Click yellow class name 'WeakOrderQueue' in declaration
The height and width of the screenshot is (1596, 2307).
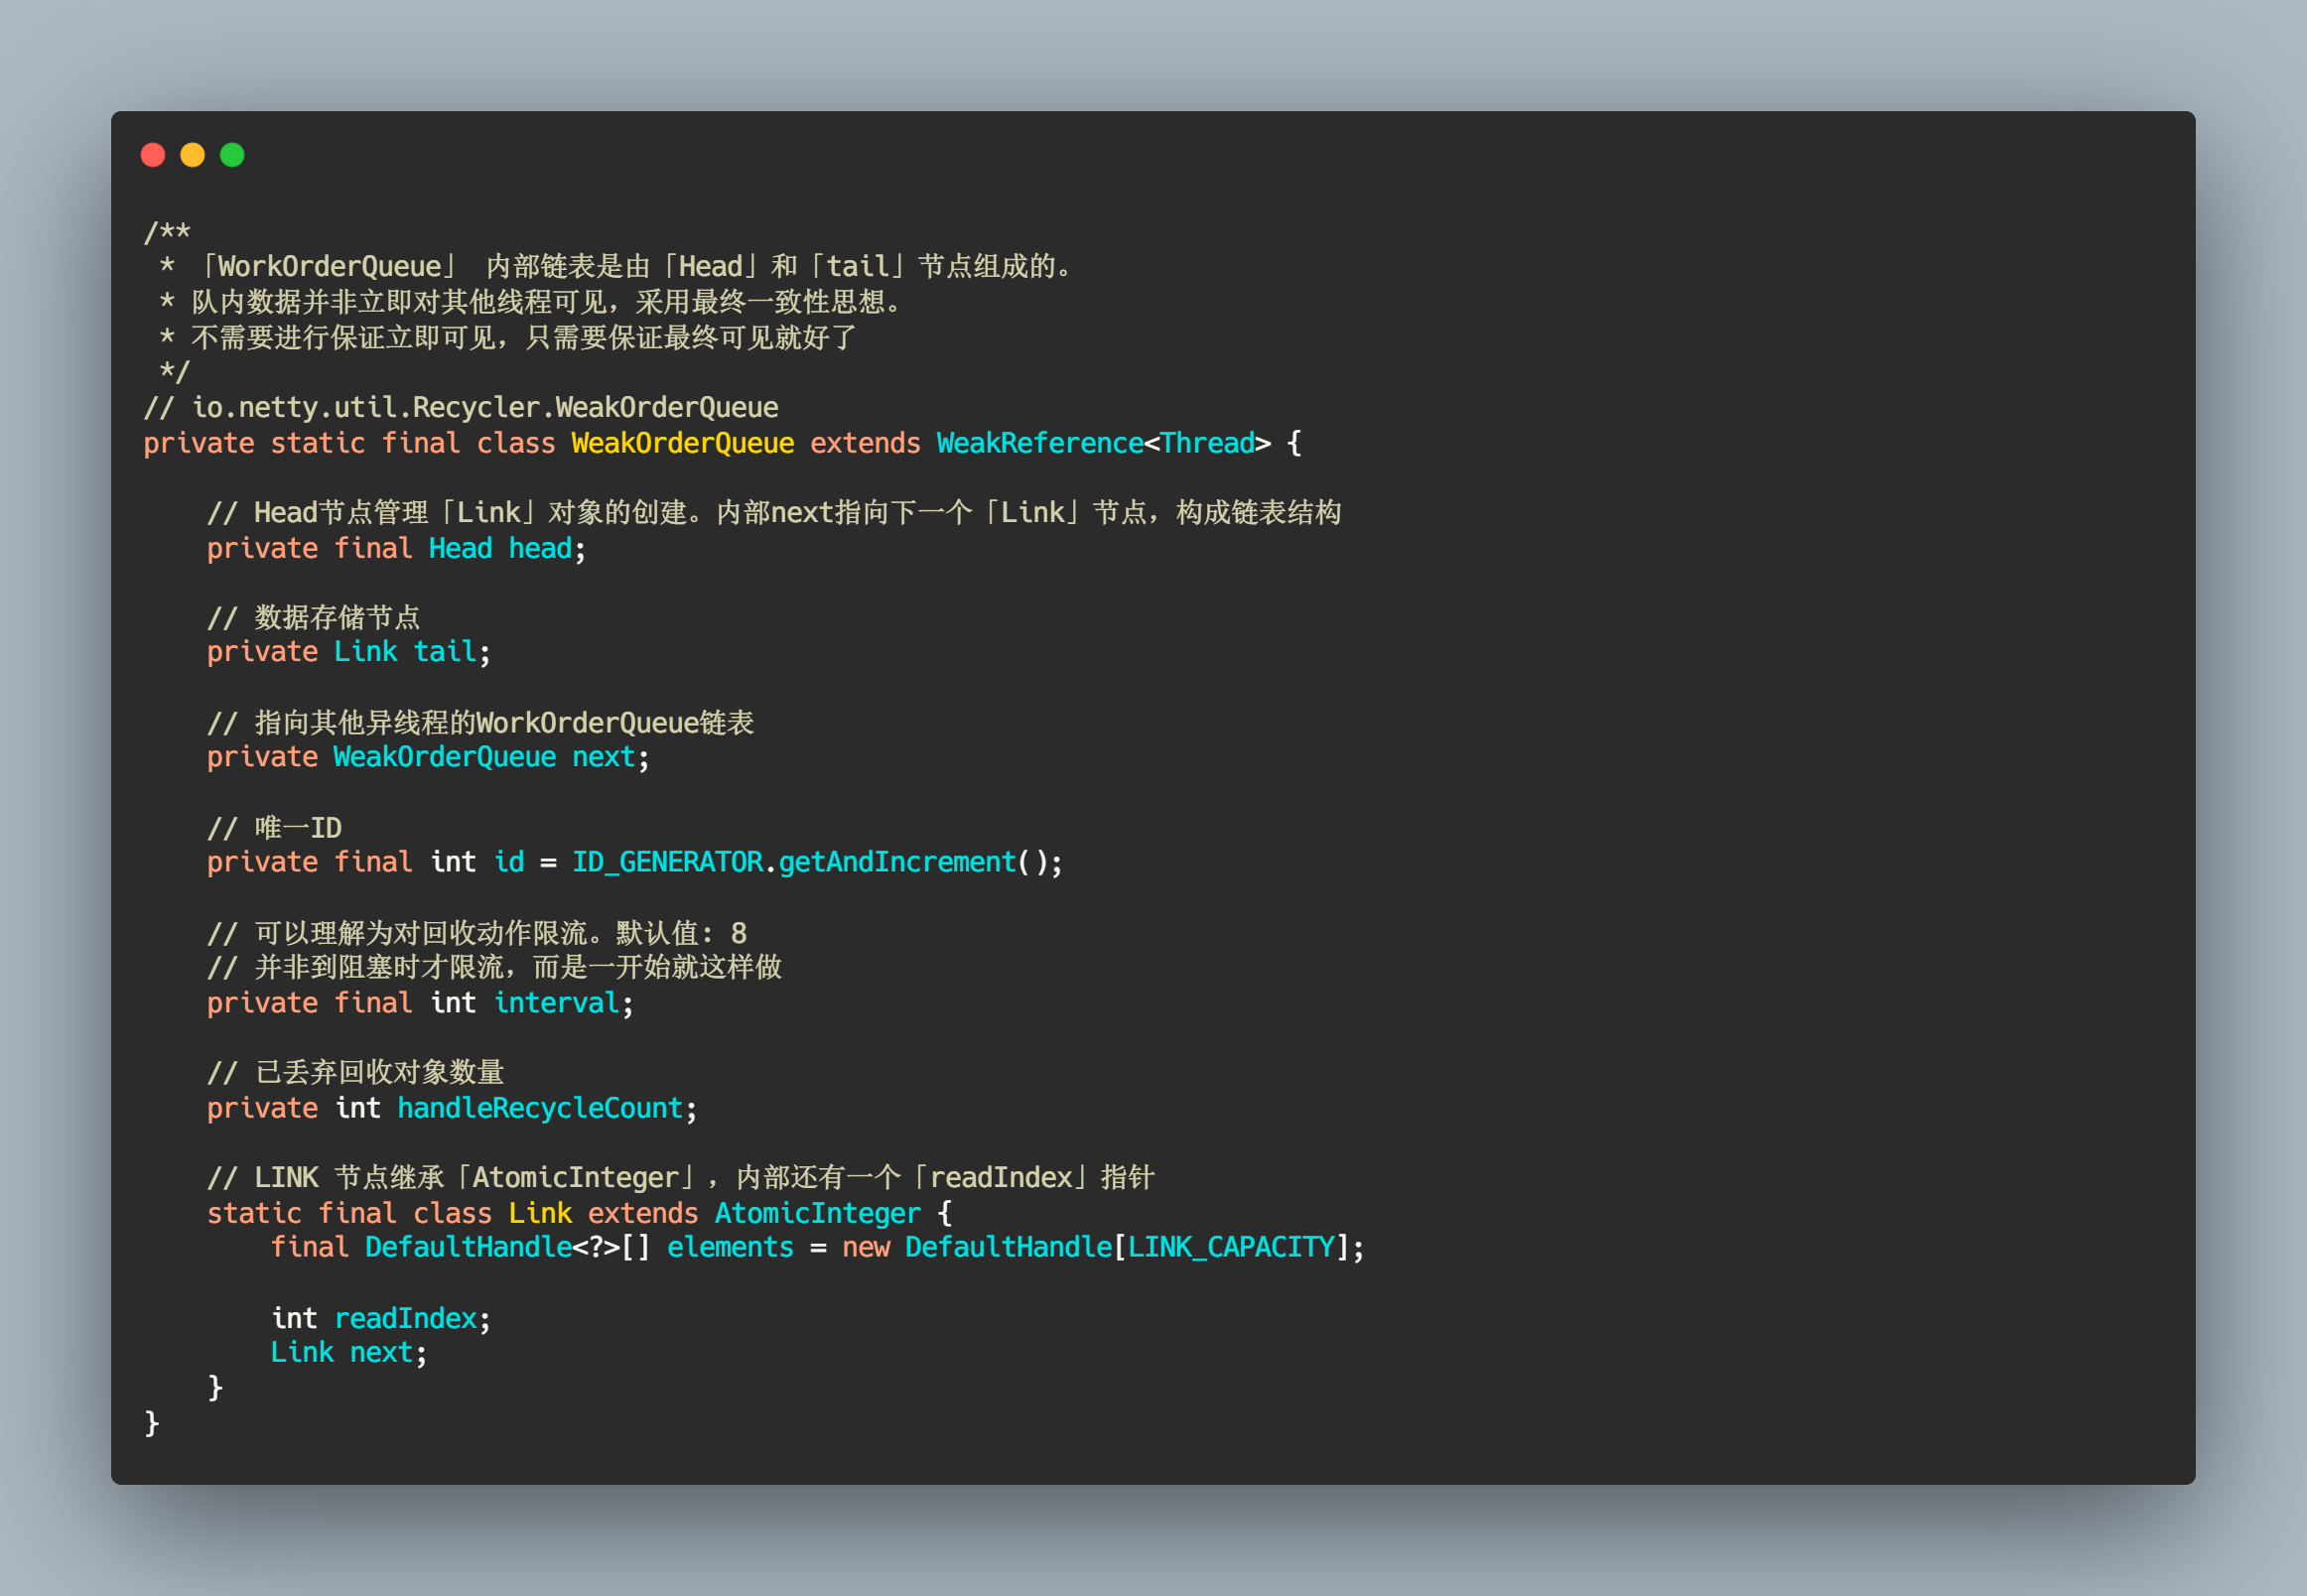tap(683, 443)
